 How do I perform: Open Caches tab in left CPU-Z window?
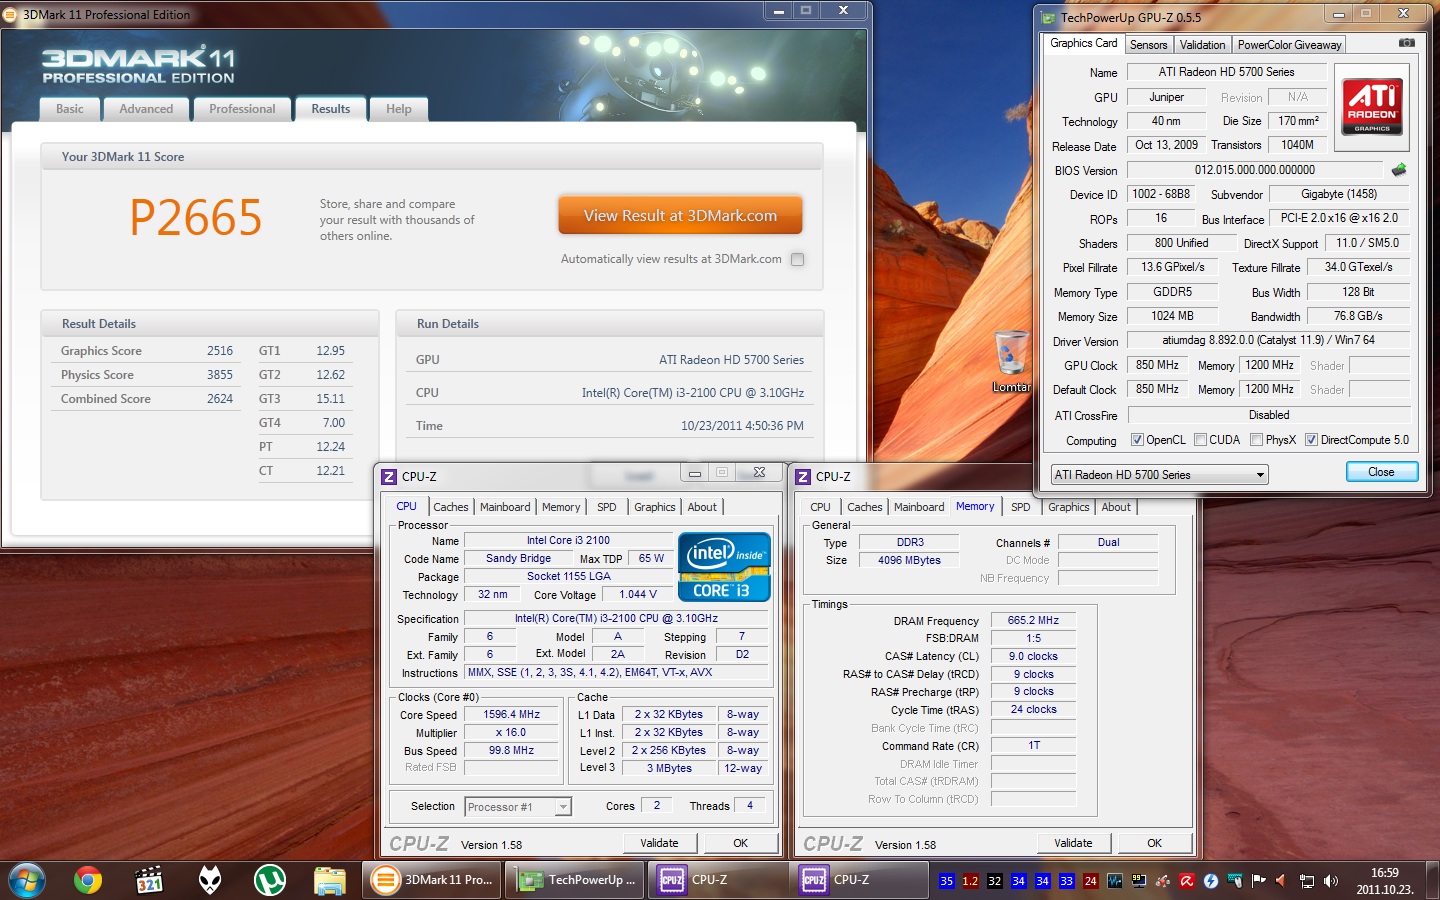point(451,507)
